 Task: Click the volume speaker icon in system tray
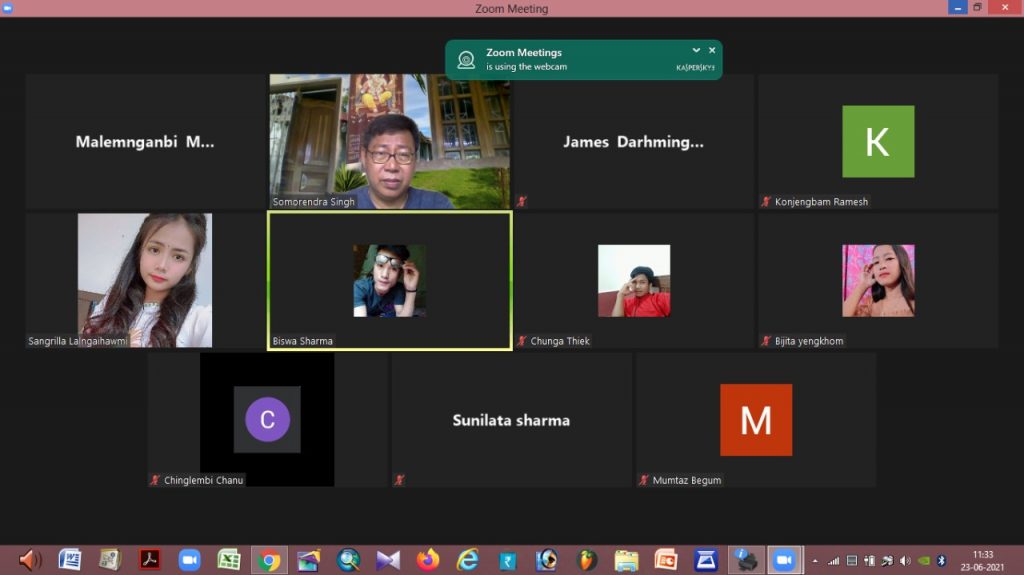(905, 561)
